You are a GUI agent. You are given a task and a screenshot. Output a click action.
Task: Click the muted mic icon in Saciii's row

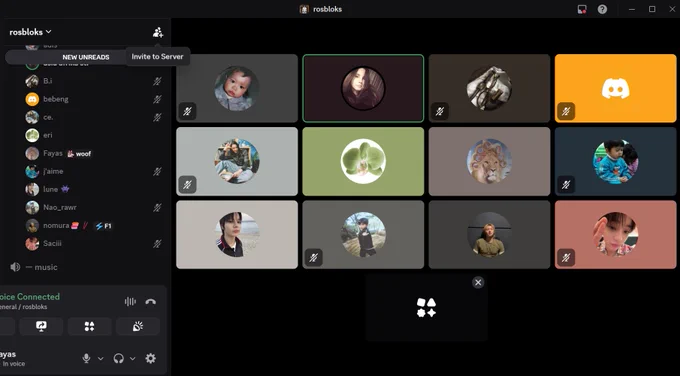(x=157, y=244)
